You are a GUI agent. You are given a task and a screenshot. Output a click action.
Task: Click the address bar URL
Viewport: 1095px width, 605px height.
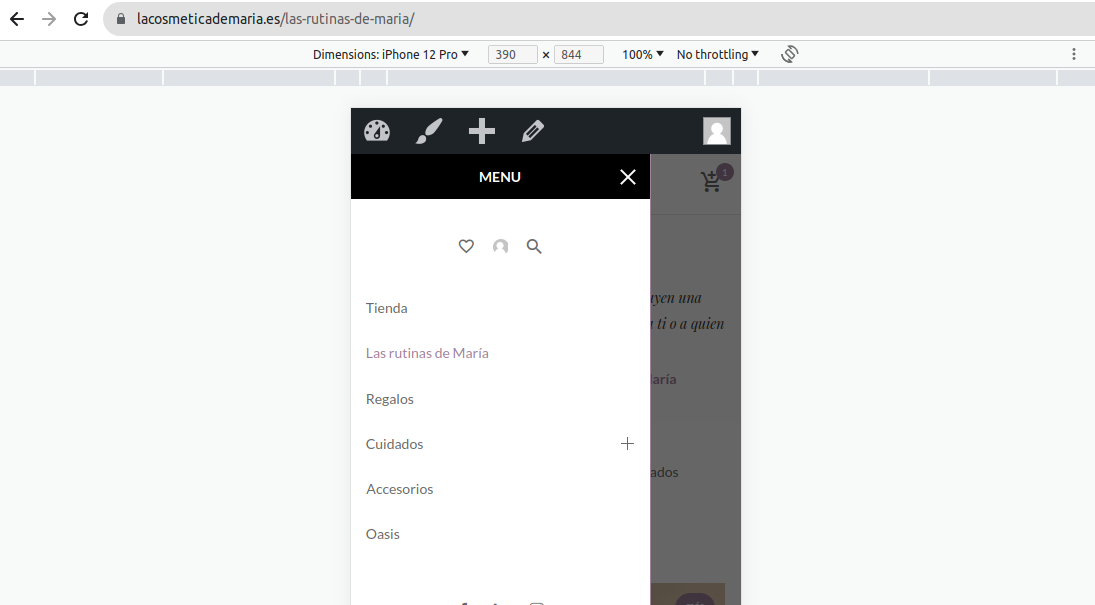[x=275, y=19]
